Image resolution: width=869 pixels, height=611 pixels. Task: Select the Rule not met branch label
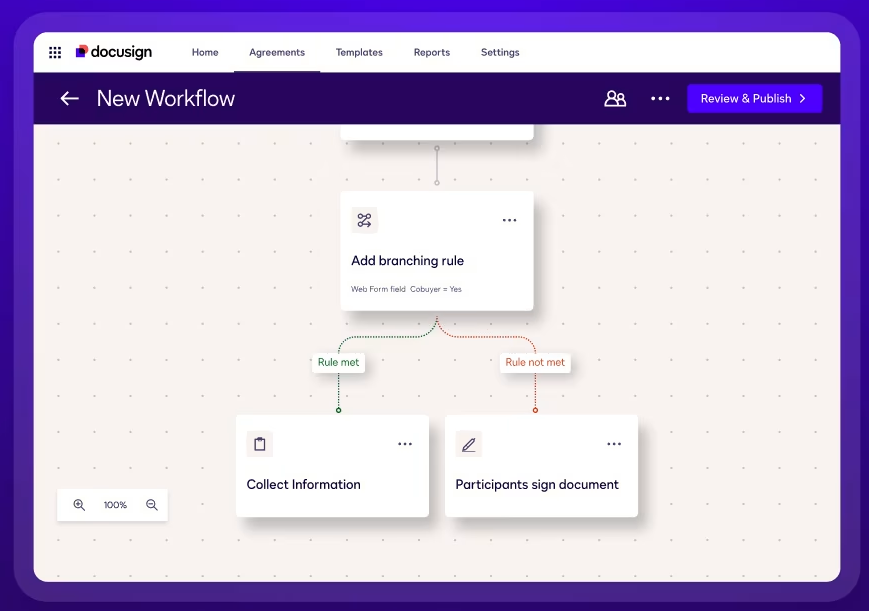pyautogui.click(x=535, y=362)
